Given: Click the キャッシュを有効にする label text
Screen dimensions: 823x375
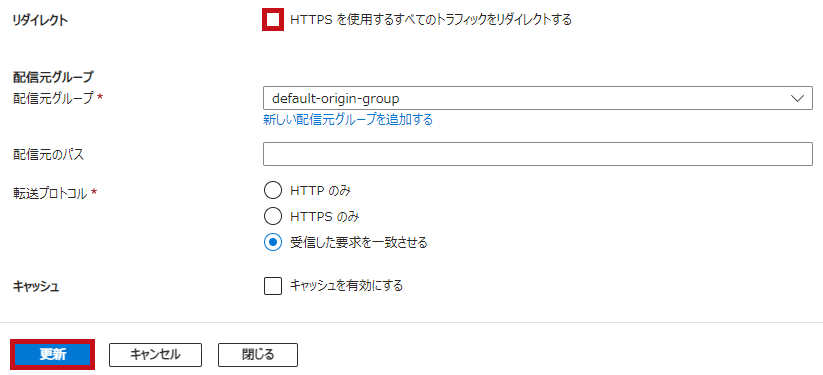Looking at the screenshot, I should (346, 286).
